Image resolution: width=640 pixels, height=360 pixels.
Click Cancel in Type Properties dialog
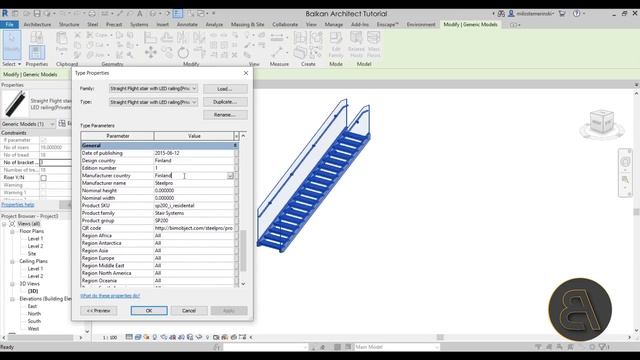(189, 311)
